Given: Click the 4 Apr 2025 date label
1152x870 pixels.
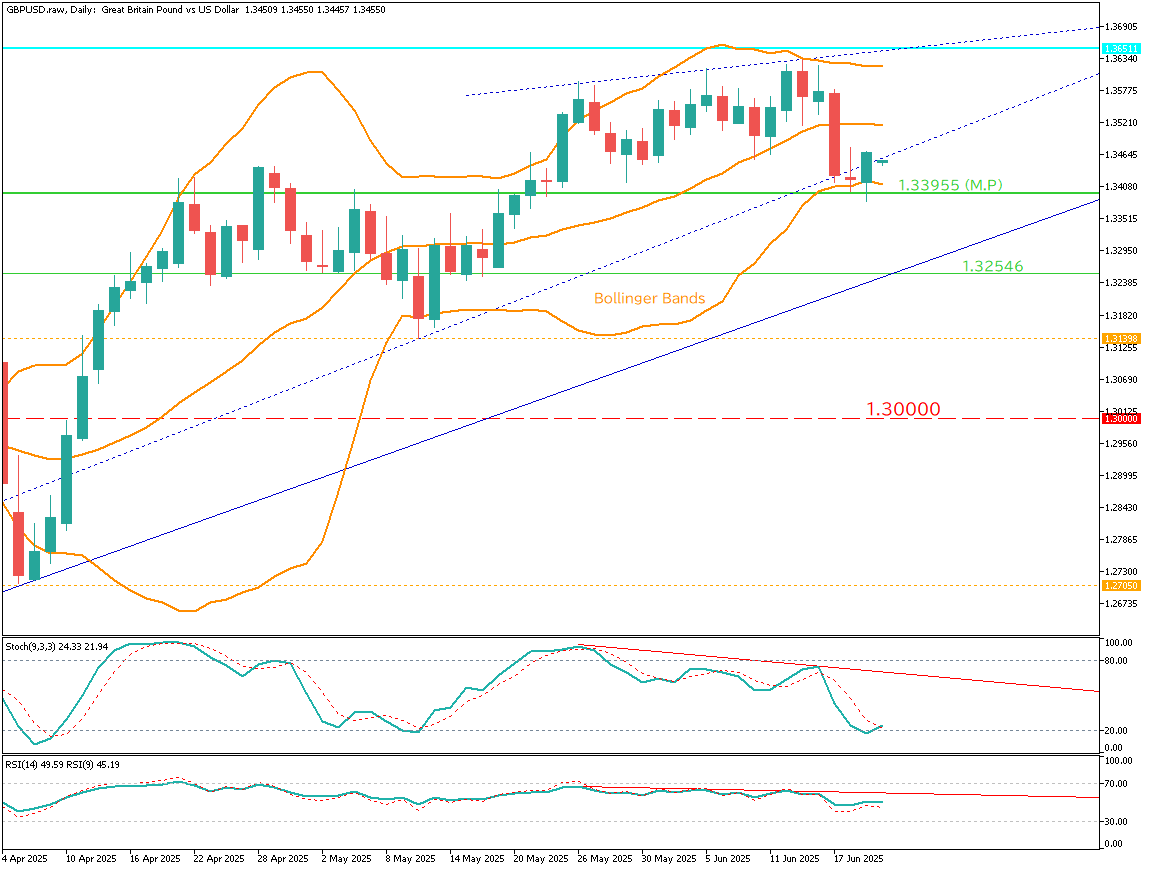Looking at the screenshot, I should click(25, 858).
